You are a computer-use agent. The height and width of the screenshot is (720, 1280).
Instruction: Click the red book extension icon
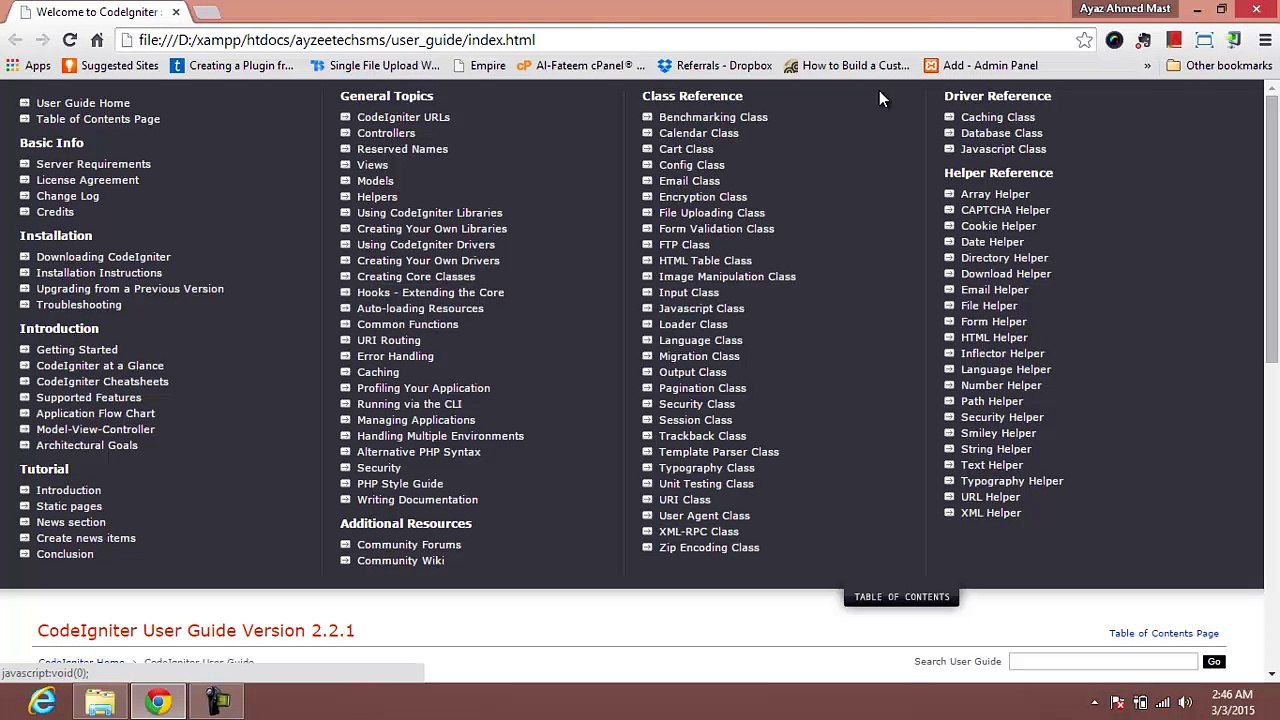1174,40
